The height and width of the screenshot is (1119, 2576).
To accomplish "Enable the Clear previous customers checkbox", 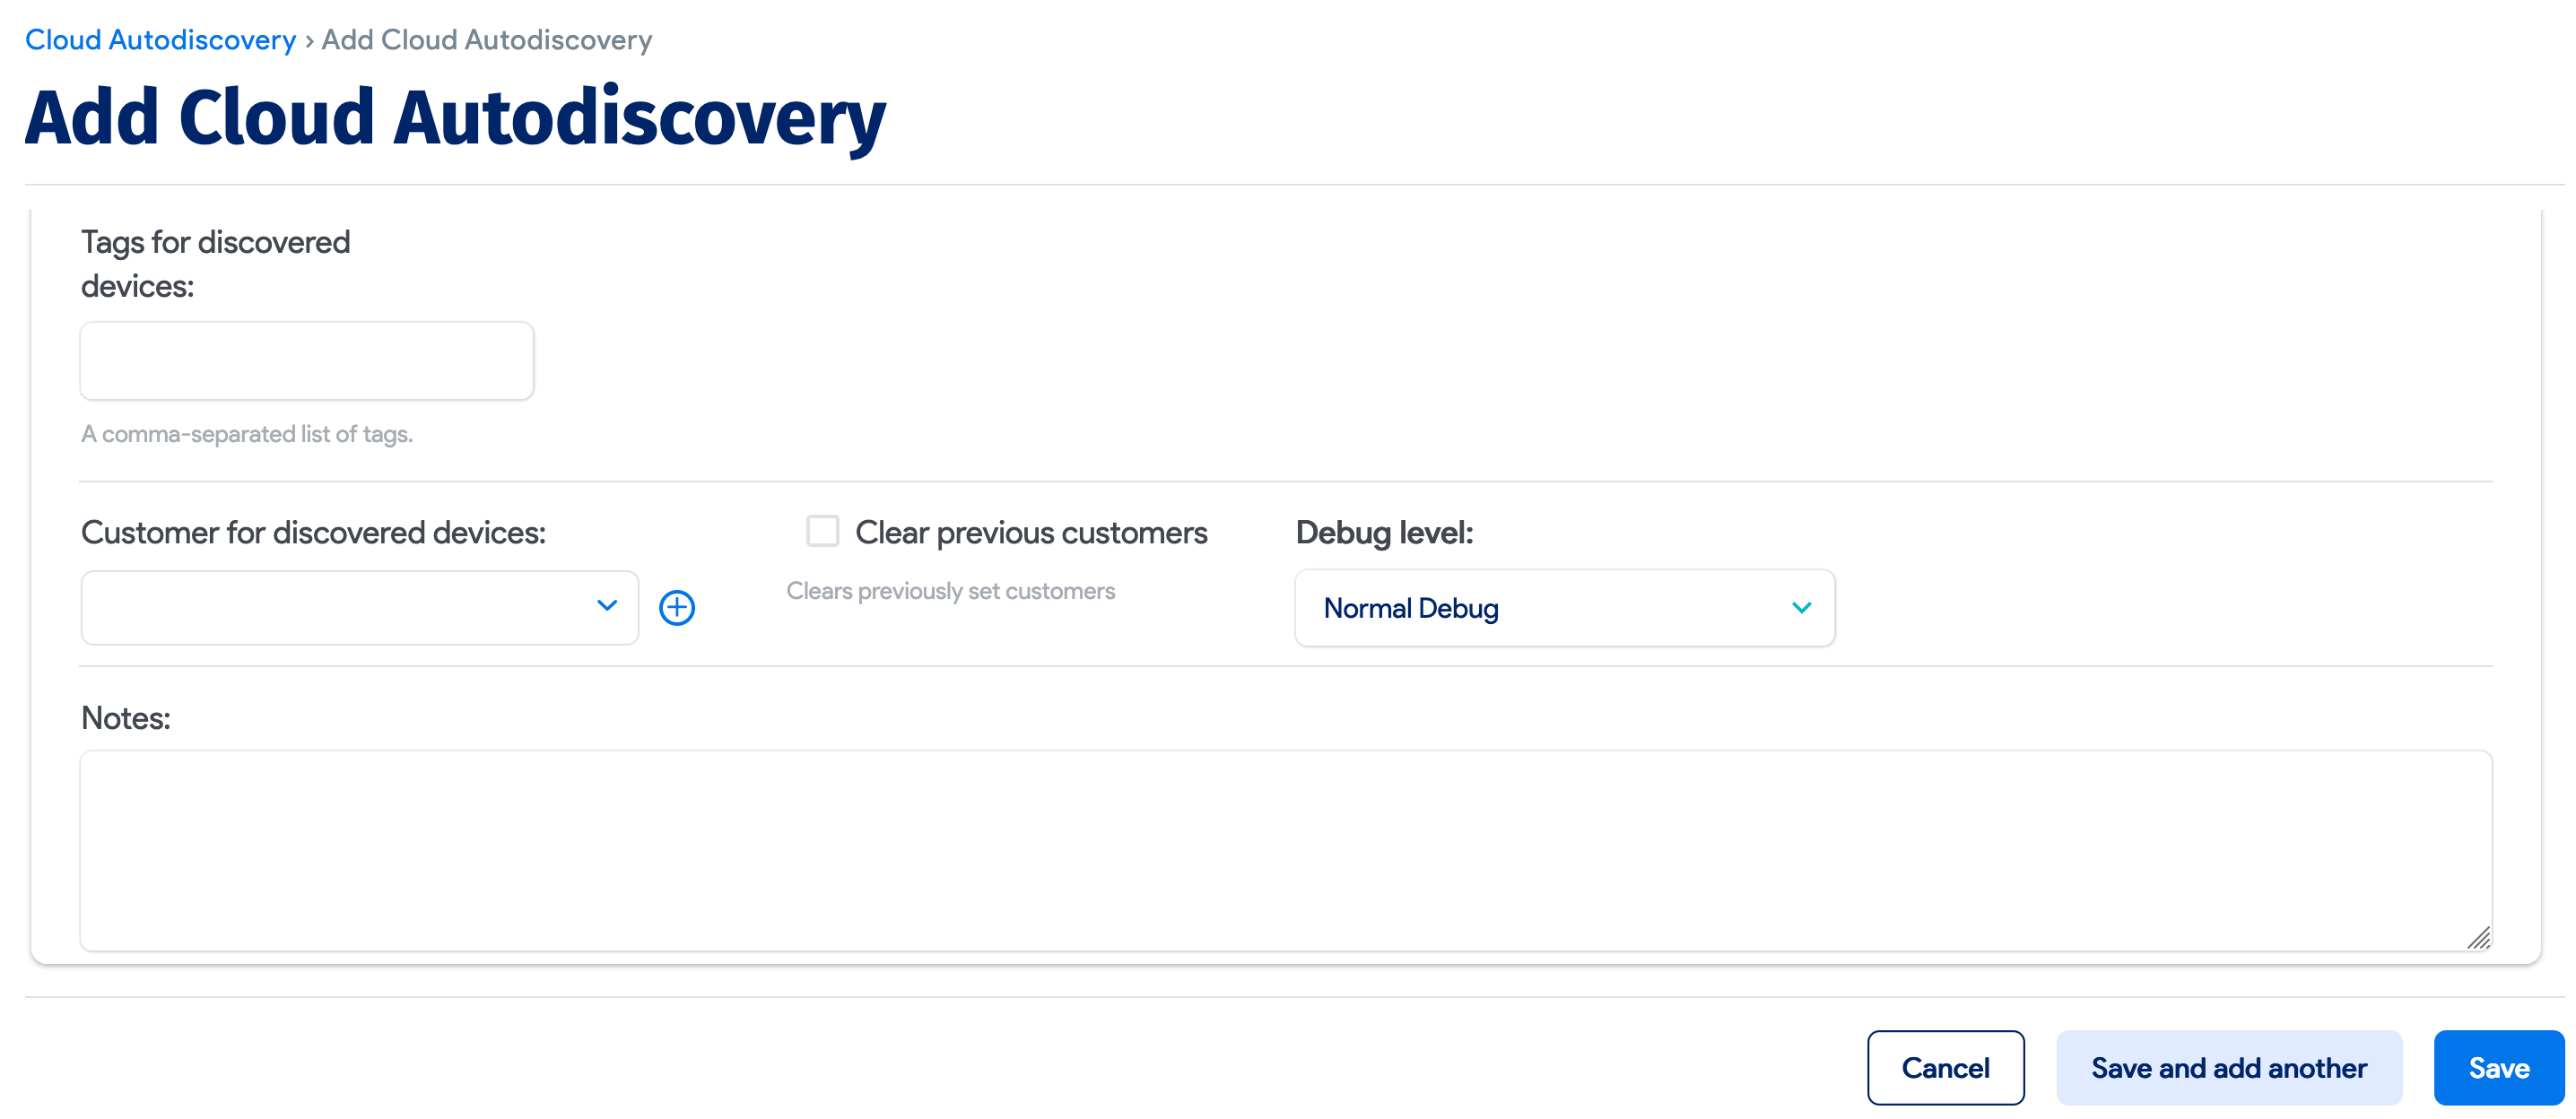I will pyautogui.click(x=823, y=531).
